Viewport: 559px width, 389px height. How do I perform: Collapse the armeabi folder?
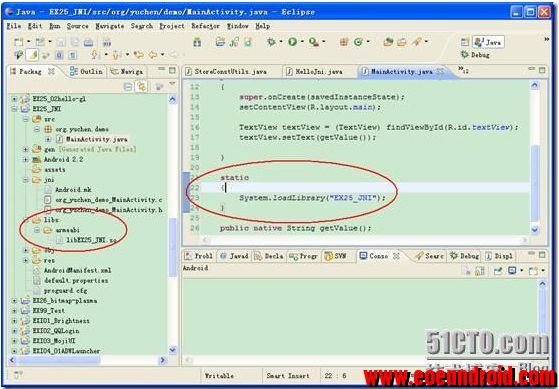(x=37, y=230)
